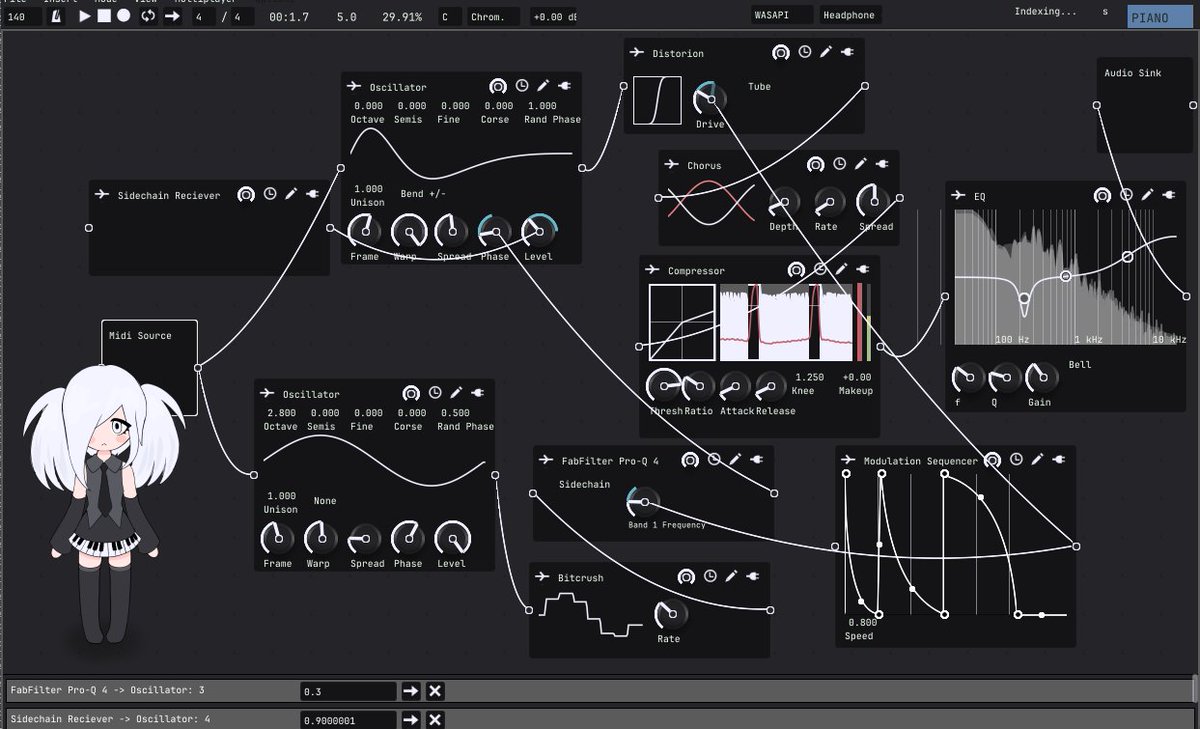Viewport: 1200px width, 729px height.
Task: Click the distortion curve preview thumbnail
Action: point(657,101)
